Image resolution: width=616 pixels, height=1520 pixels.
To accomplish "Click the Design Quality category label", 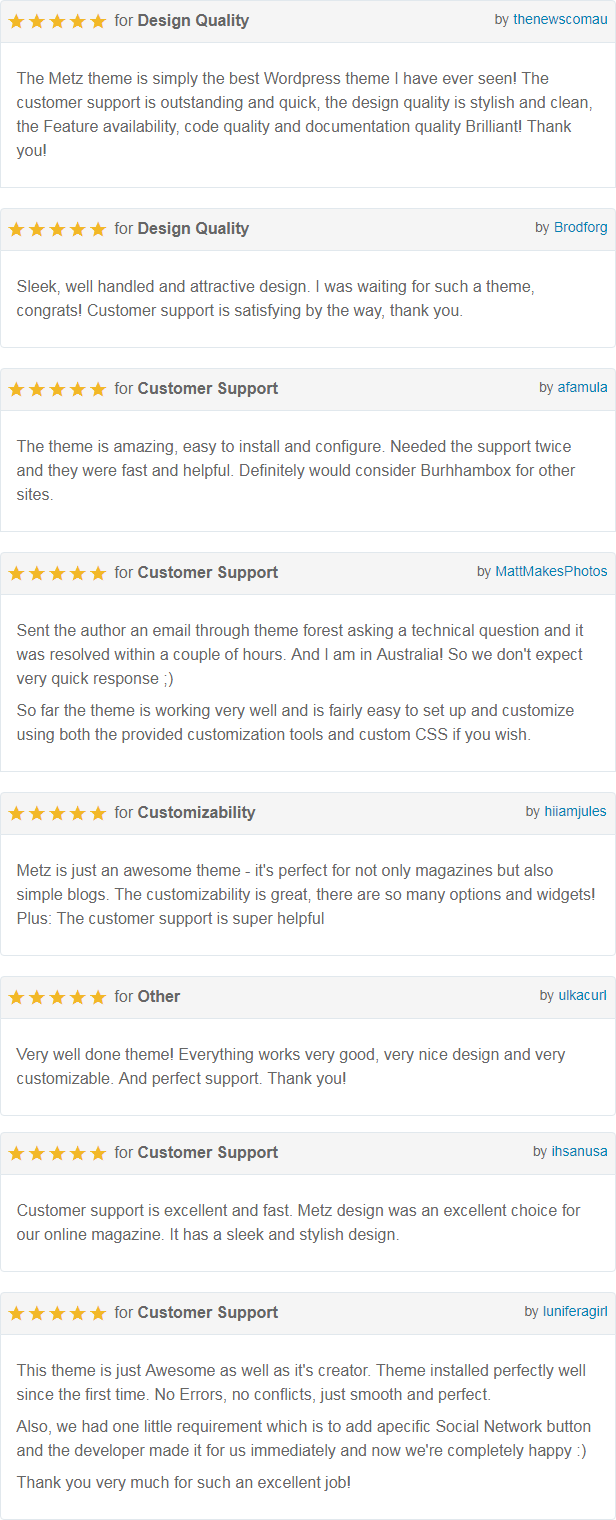I will click(193, 20).
